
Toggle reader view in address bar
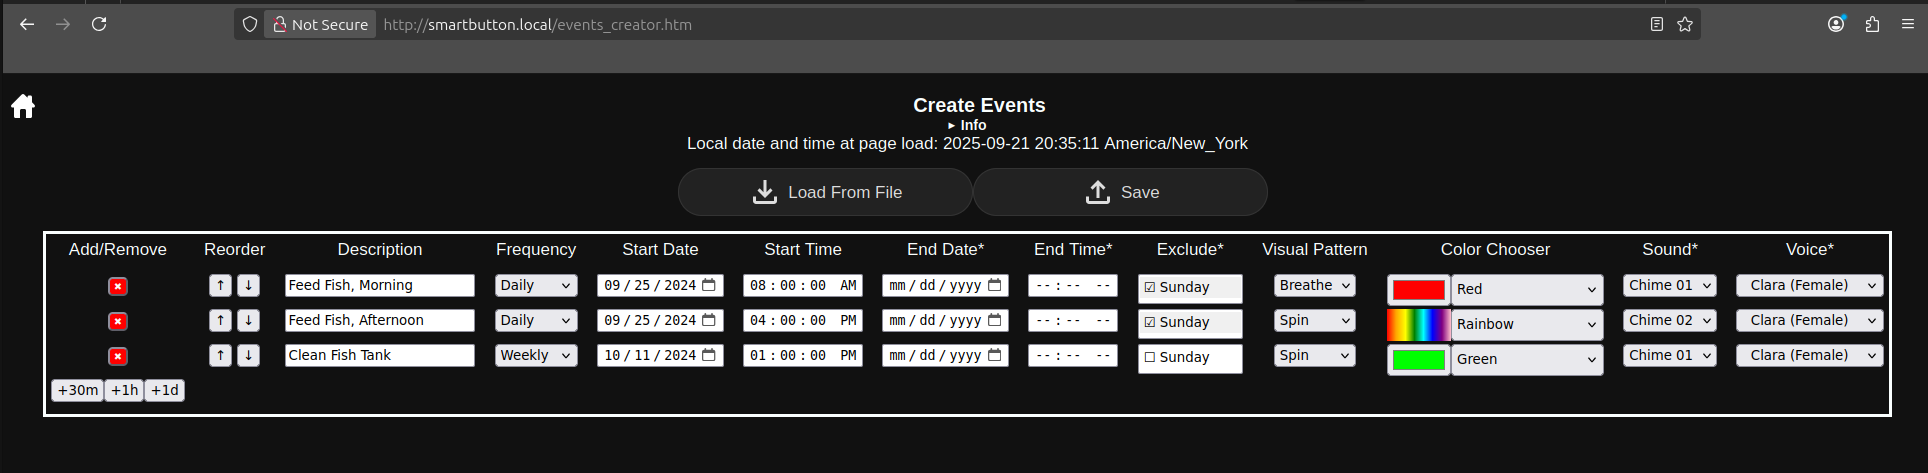click(x=1657, y=24)
